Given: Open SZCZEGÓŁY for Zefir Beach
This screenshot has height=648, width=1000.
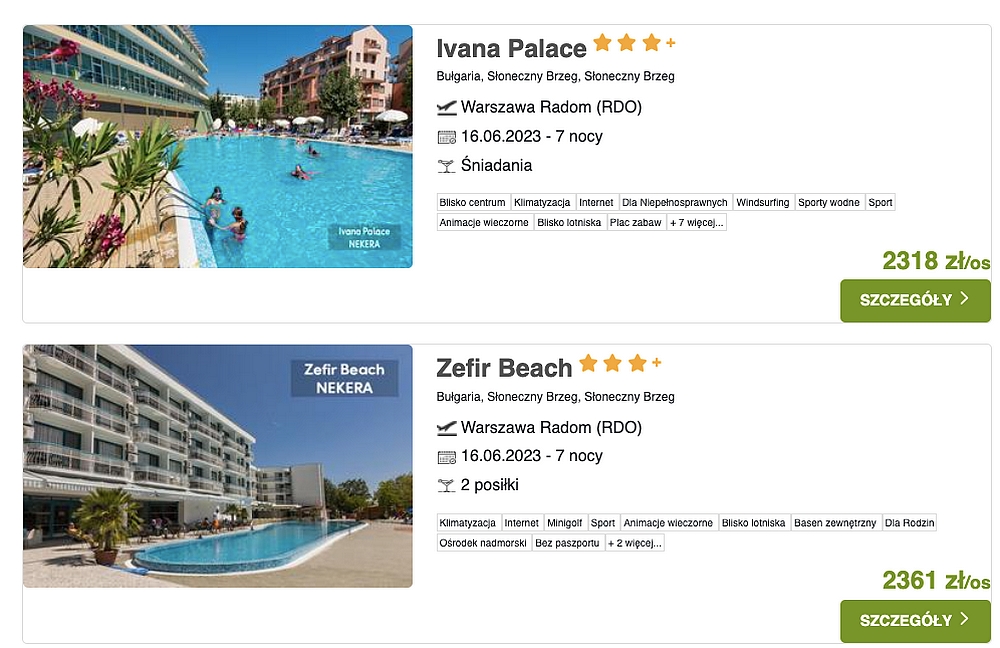Looking at the screenshot, I should [915, 621].
